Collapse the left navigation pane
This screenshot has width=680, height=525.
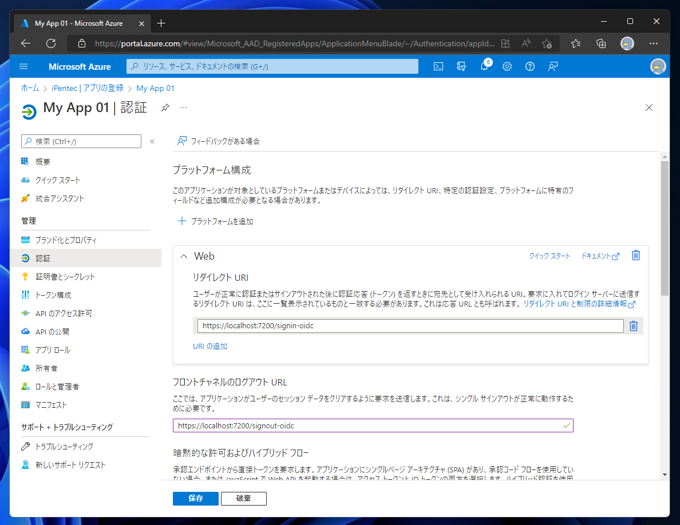tap(152, 141)
